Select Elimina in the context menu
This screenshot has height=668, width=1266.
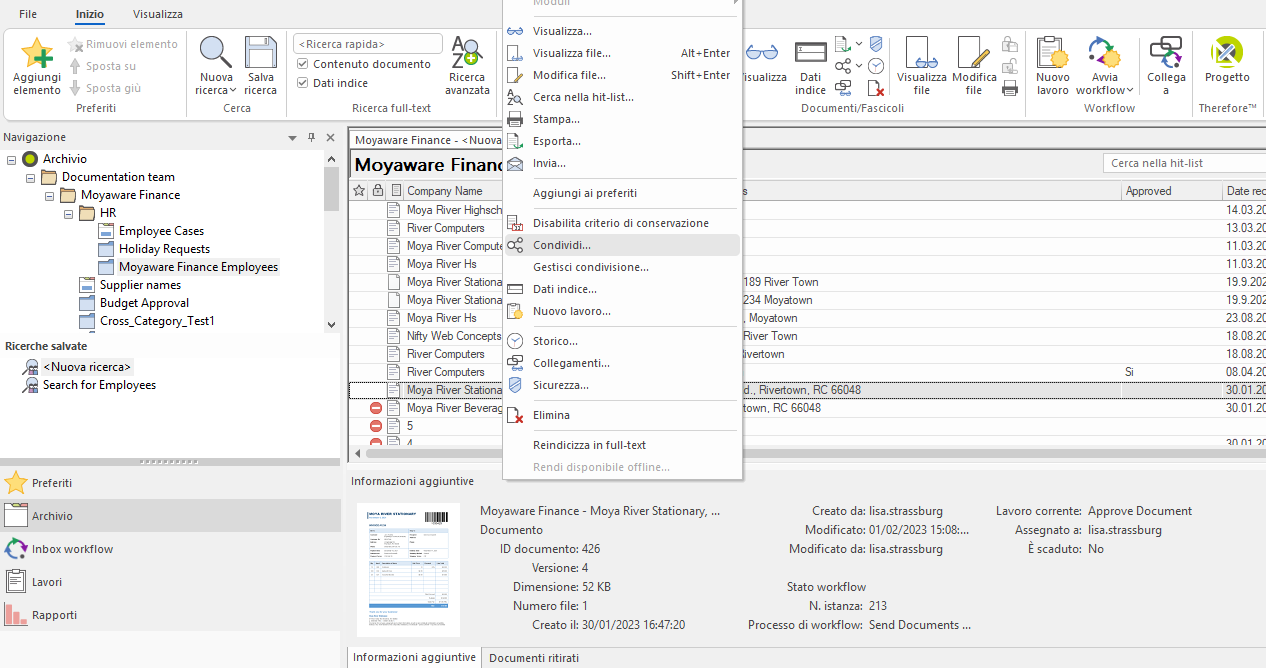[551, 415]
